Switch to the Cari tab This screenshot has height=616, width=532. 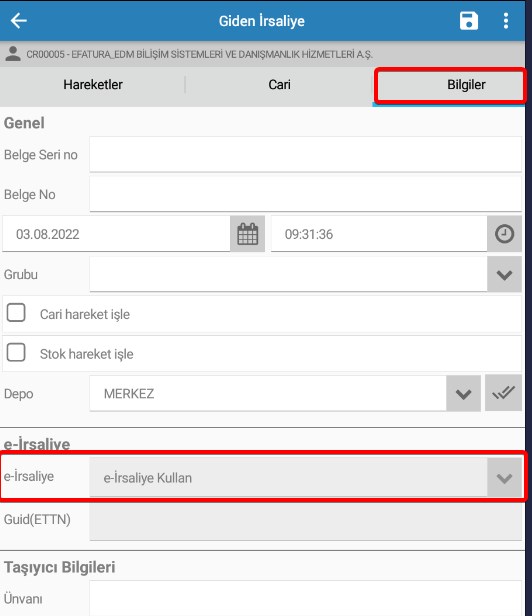(x=279, y=84)
